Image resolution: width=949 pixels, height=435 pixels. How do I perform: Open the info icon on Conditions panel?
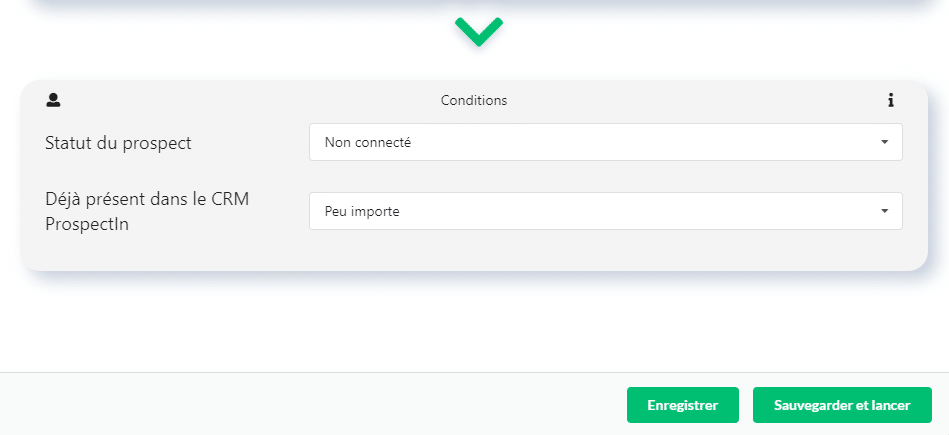point(890,100)
